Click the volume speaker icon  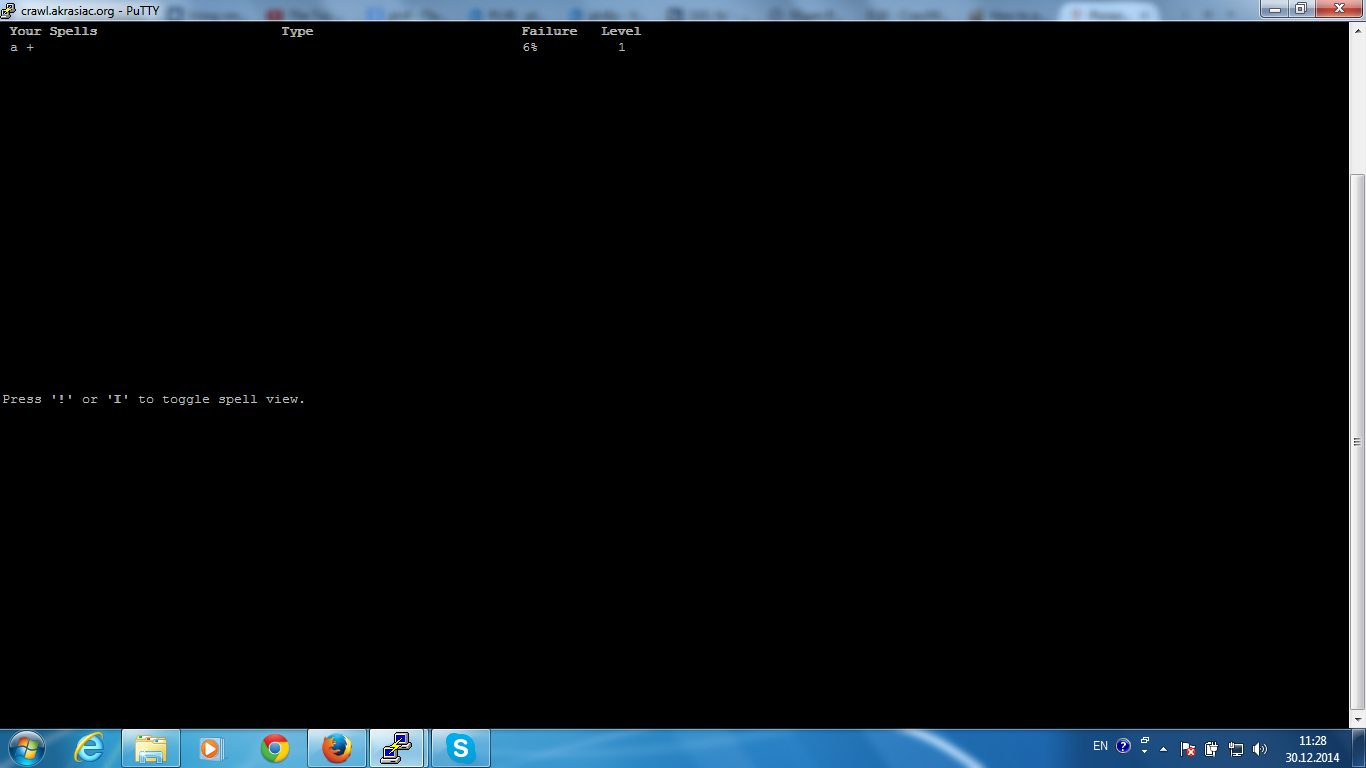pyautogui.click(x=1260, y=748)
